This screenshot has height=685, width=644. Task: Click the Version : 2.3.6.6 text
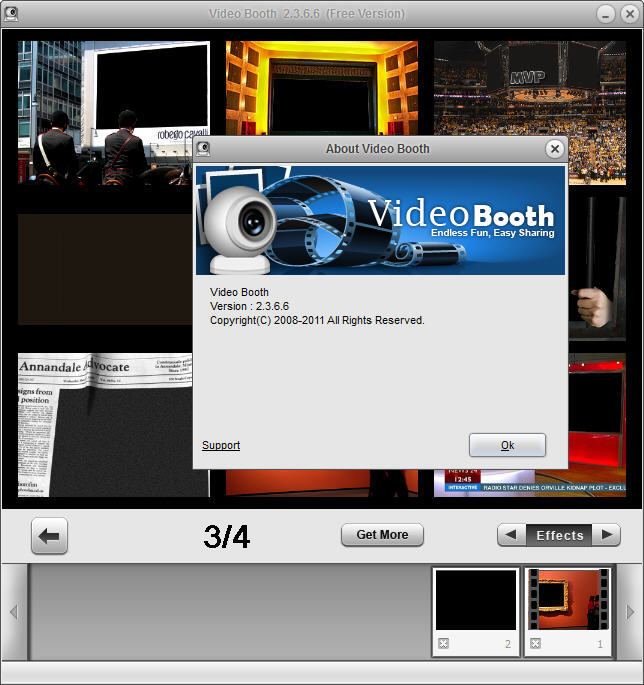pos(249,306)
